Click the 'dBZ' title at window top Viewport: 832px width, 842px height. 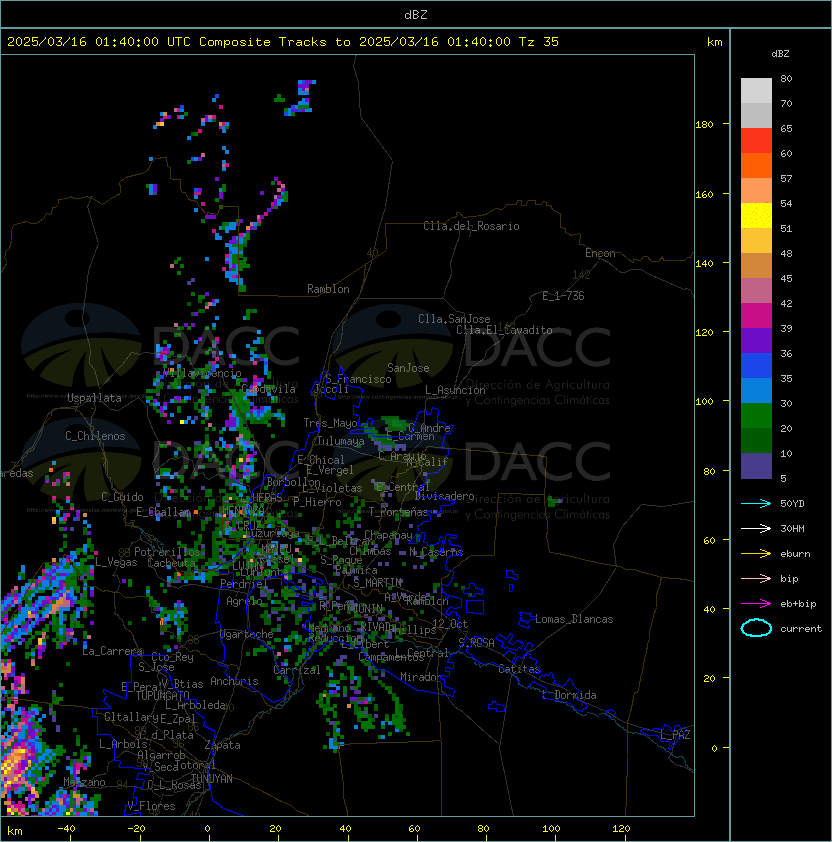[x=416, y=15]
